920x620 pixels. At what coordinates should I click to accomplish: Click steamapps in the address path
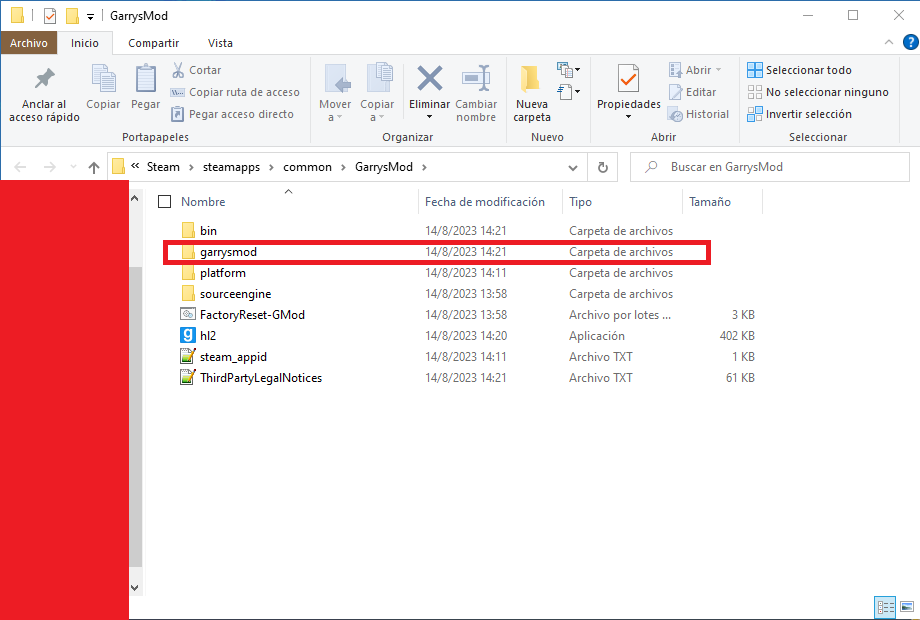pos(231,167)
